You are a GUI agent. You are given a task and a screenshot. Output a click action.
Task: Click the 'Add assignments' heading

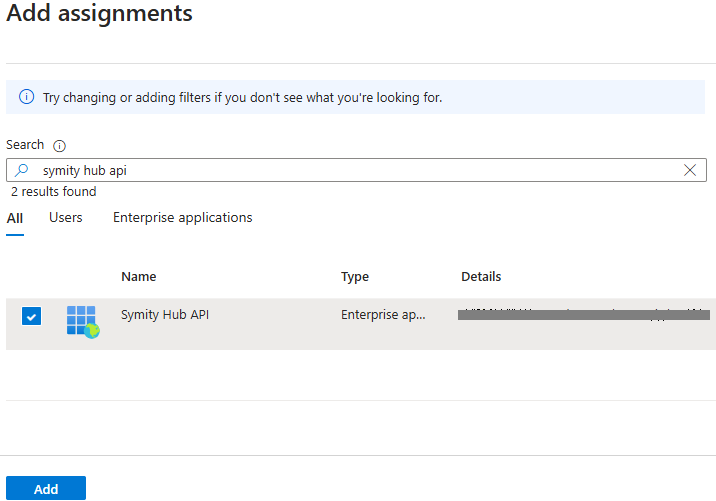(100, 15)
